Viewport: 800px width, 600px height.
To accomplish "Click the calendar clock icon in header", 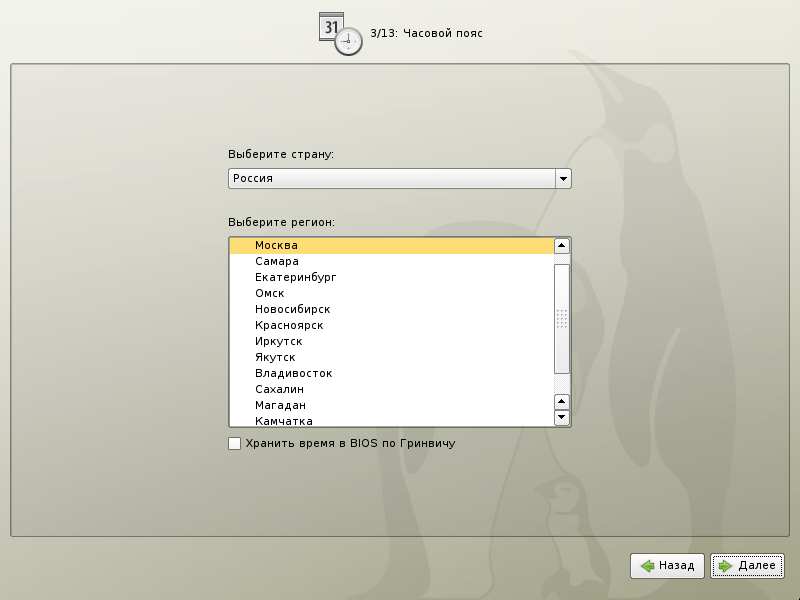I will pos(340,34).
